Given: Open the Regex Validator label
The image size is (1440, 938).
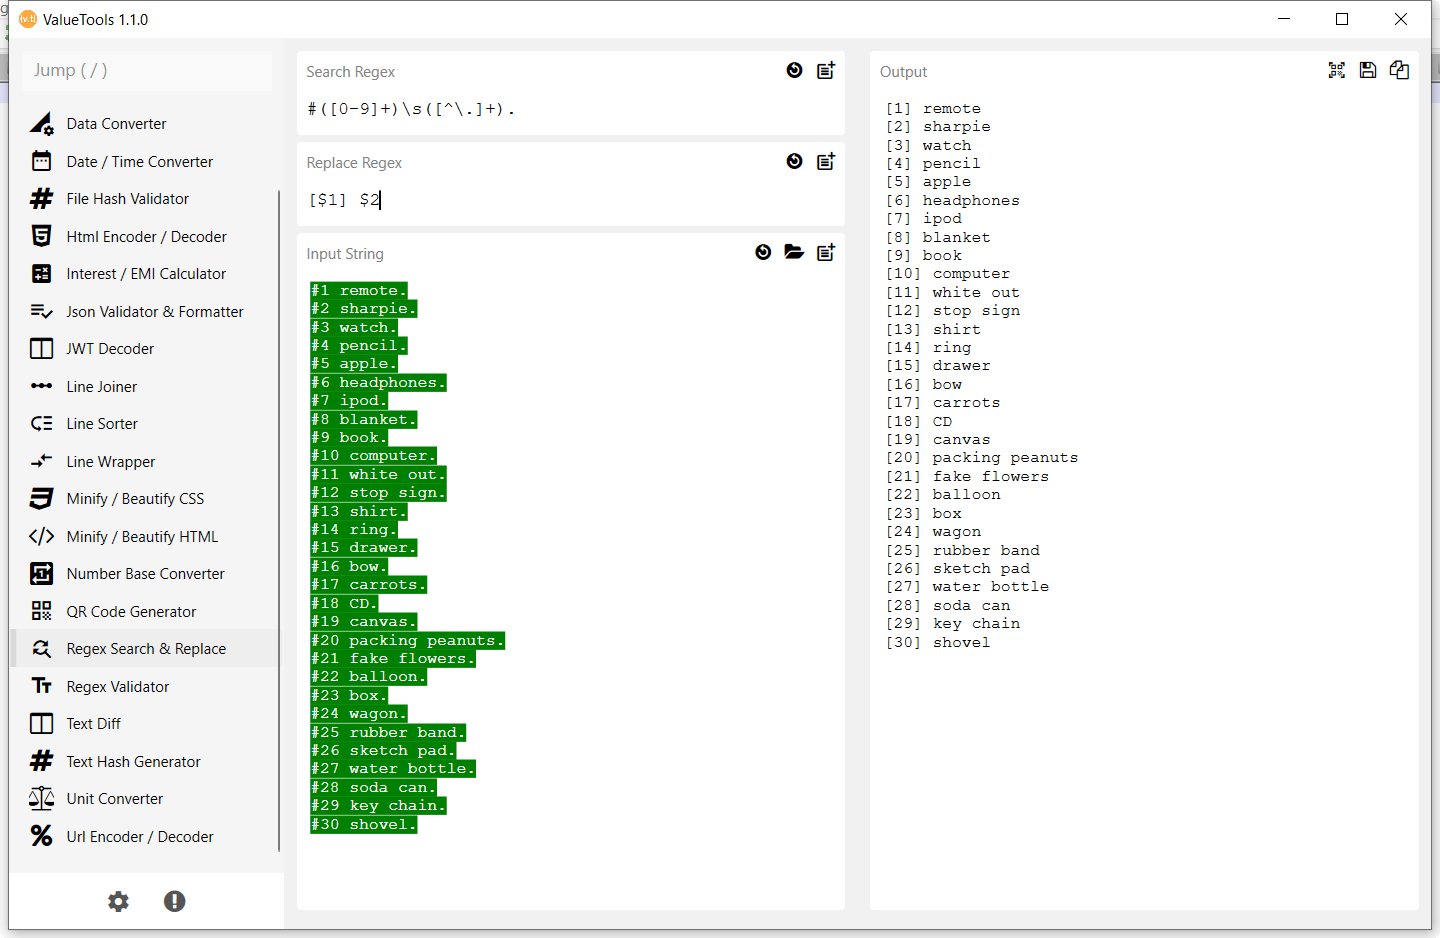Looking at the screenshot, I should 118,687.
